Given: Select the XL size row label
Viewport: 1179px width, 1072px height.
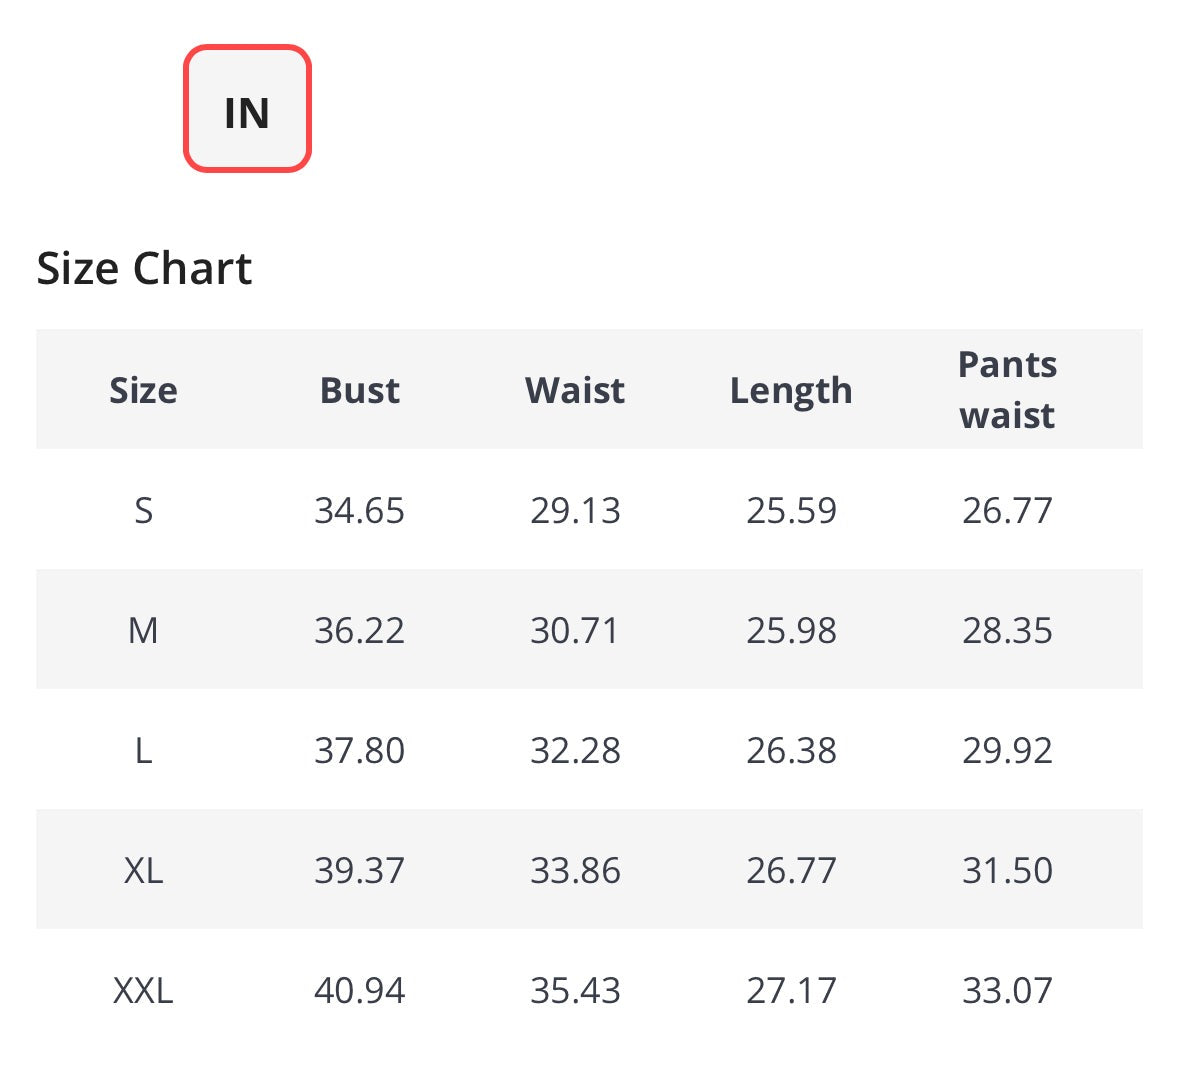Looking at the screenshot, I should coord(143,870).
